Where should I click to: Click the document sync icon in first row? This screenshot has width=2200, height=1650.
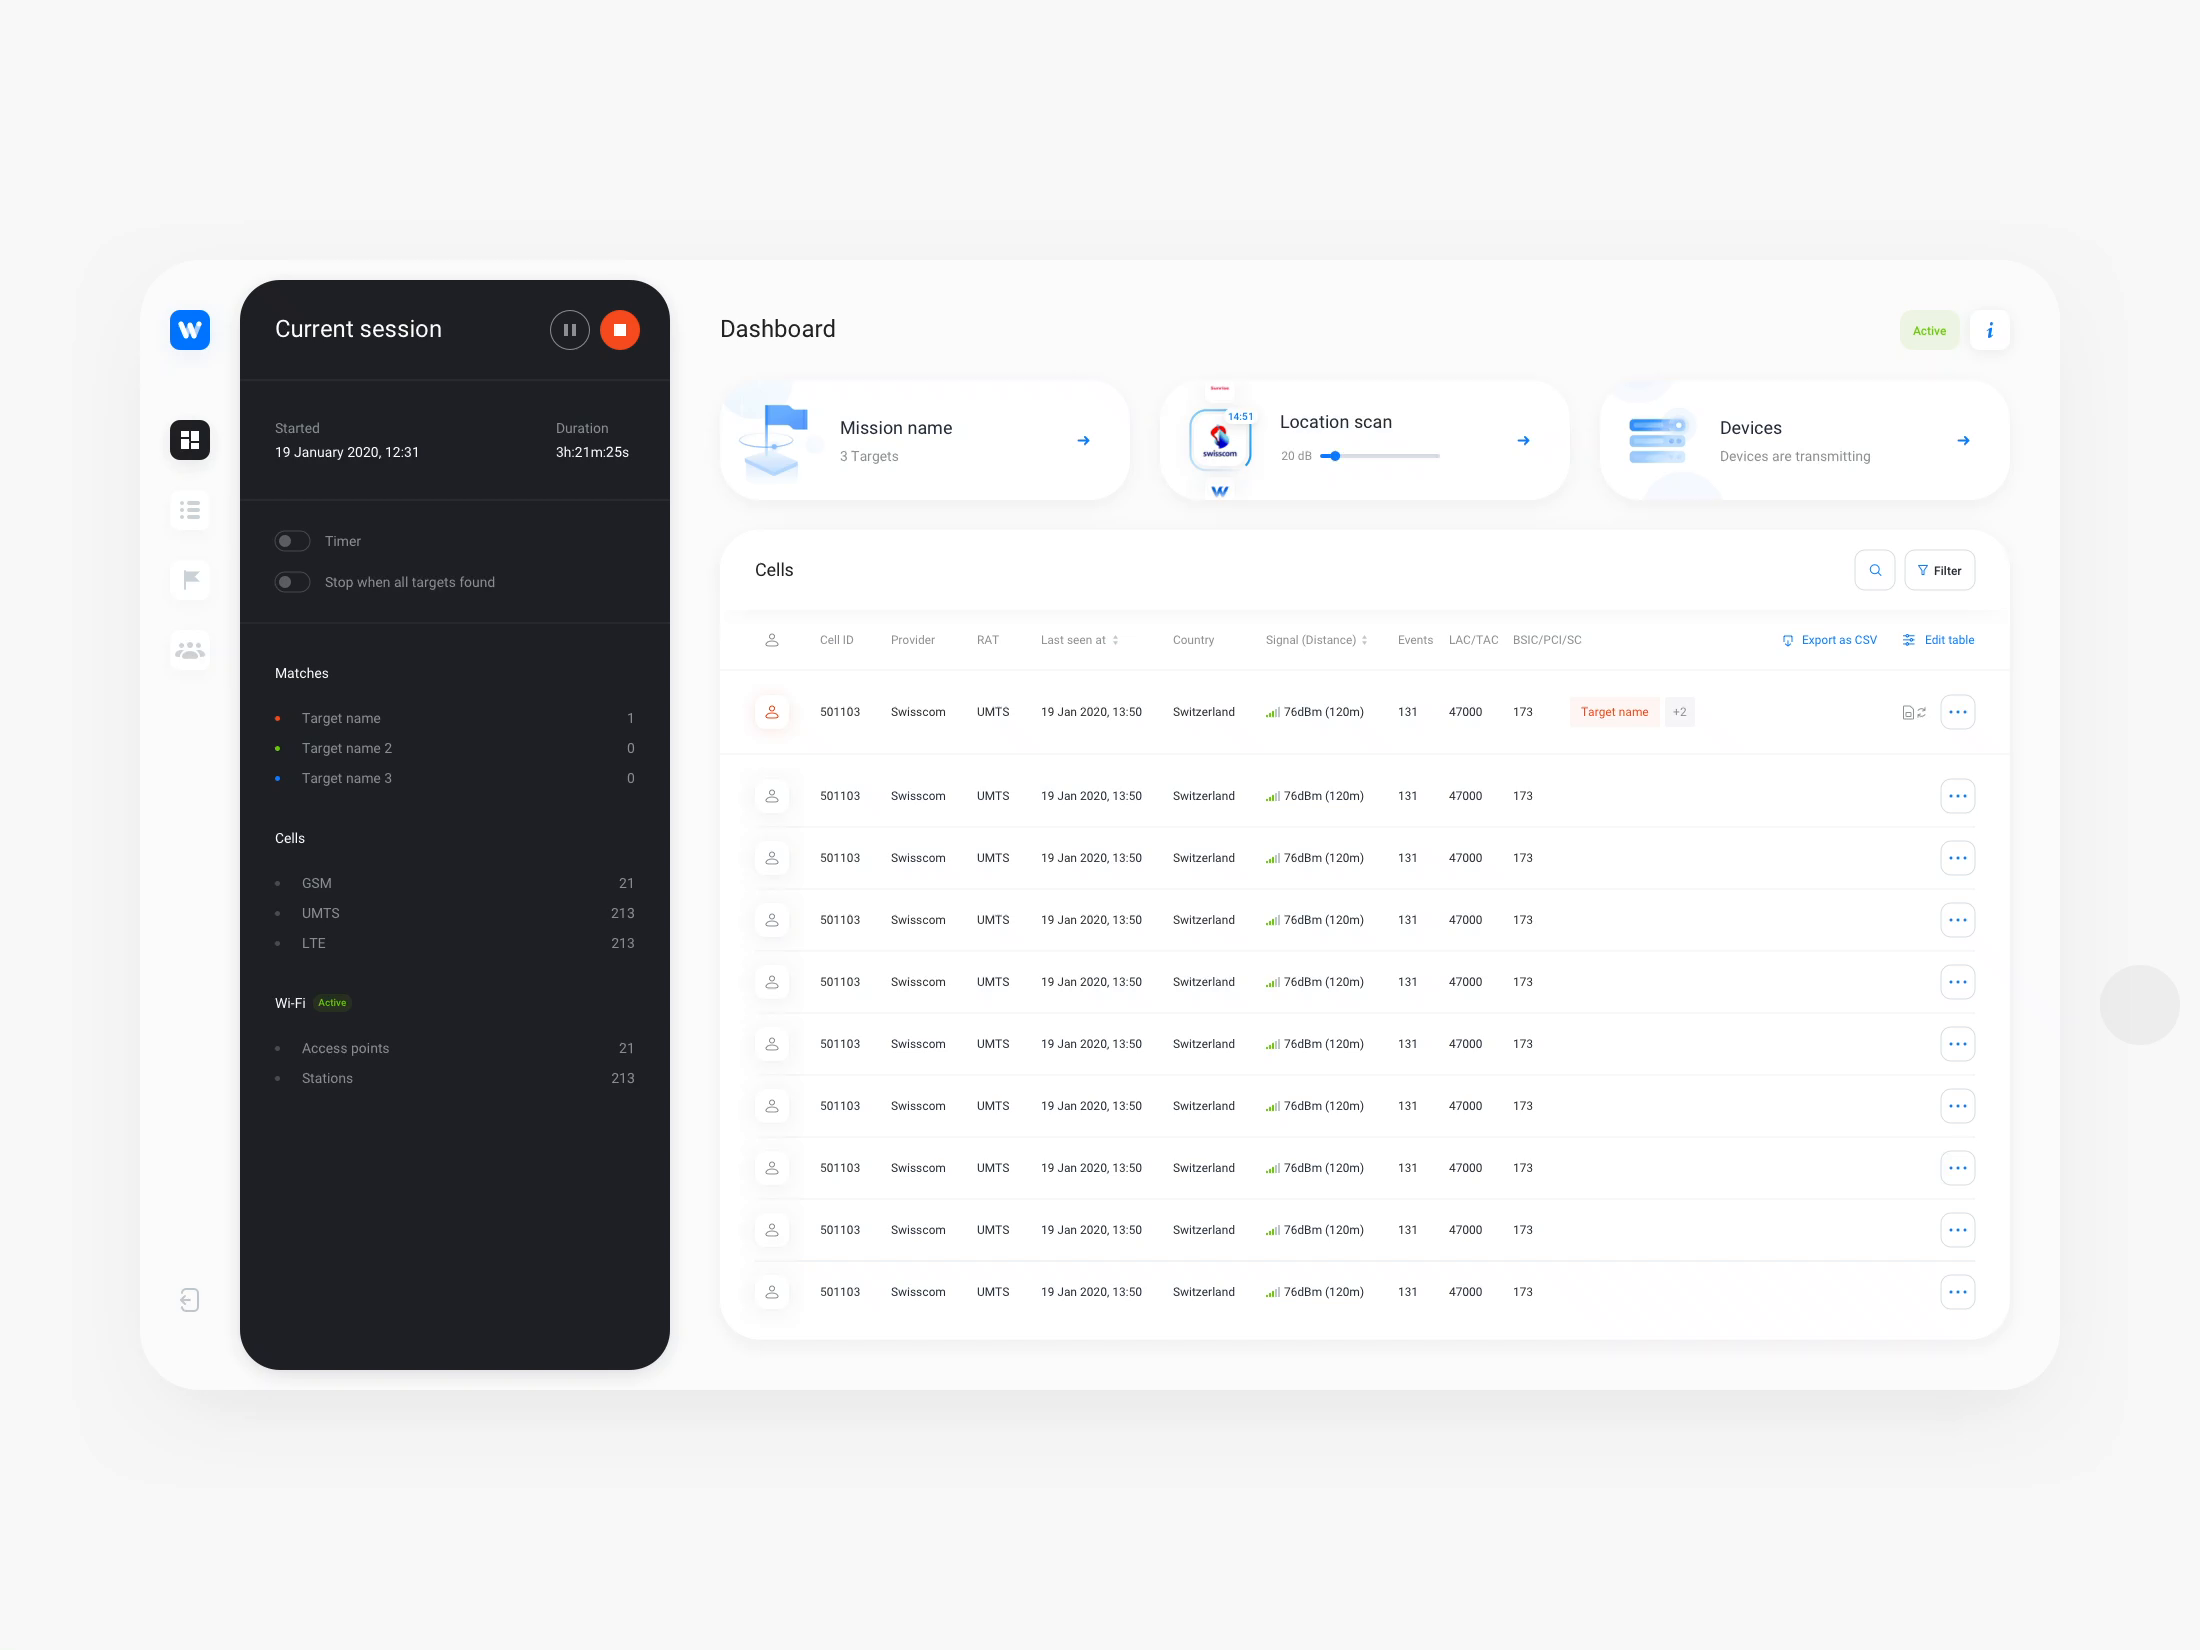(x=1914, y=713)
